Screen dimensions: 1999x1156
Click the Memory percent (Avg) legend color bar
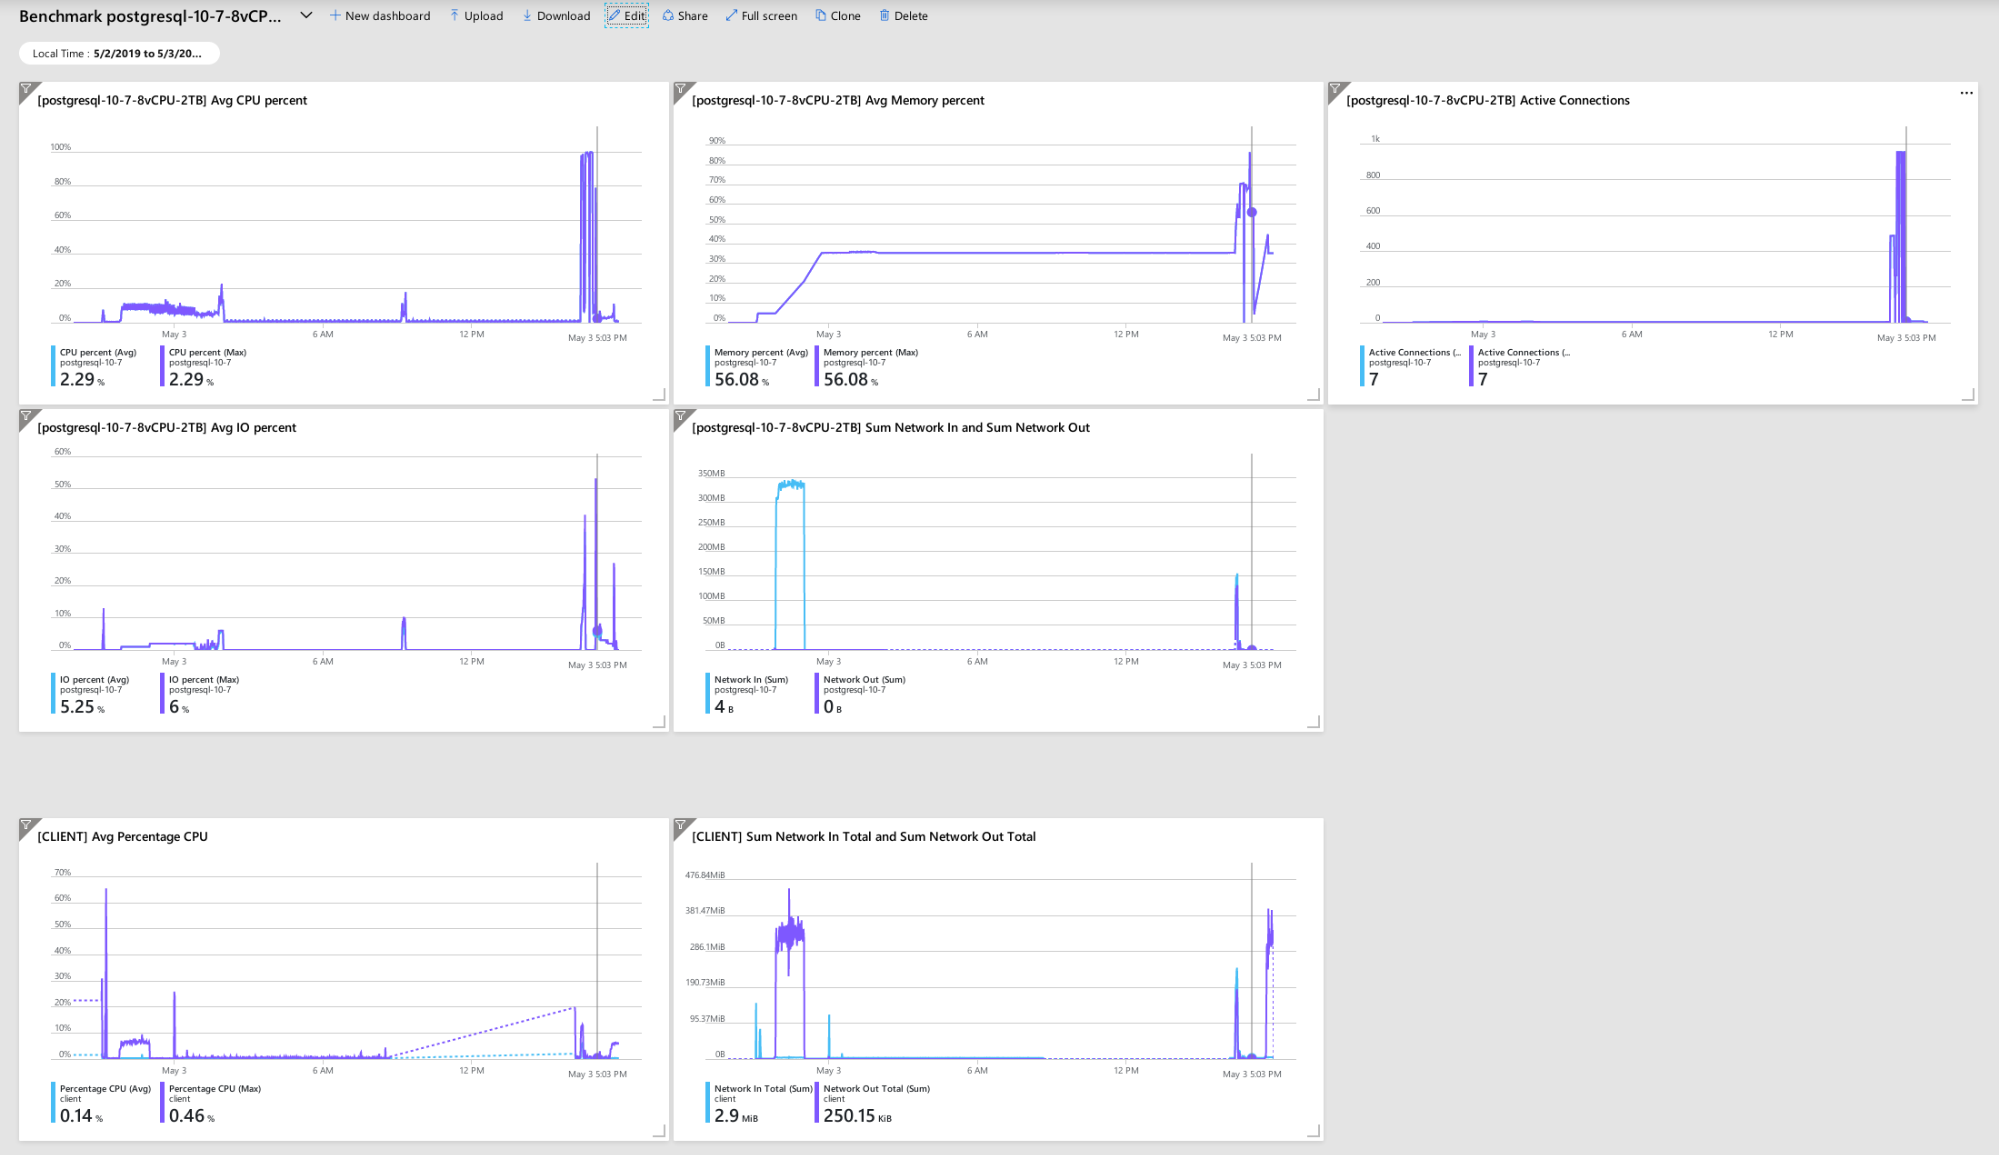tap(708, 366)
